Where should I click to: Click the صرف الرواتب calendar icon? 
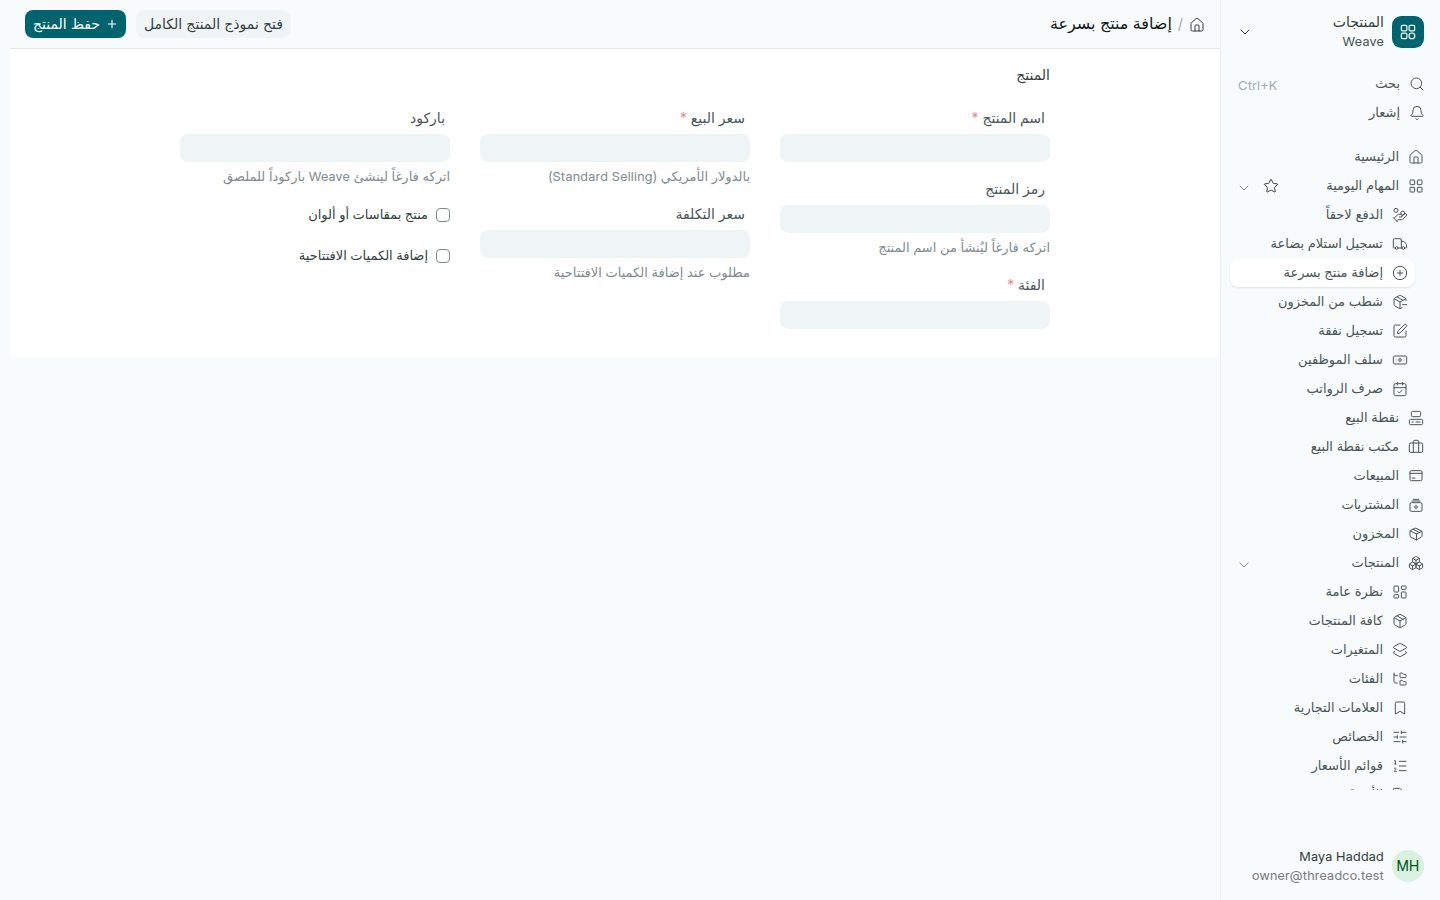coord(1400,389)
